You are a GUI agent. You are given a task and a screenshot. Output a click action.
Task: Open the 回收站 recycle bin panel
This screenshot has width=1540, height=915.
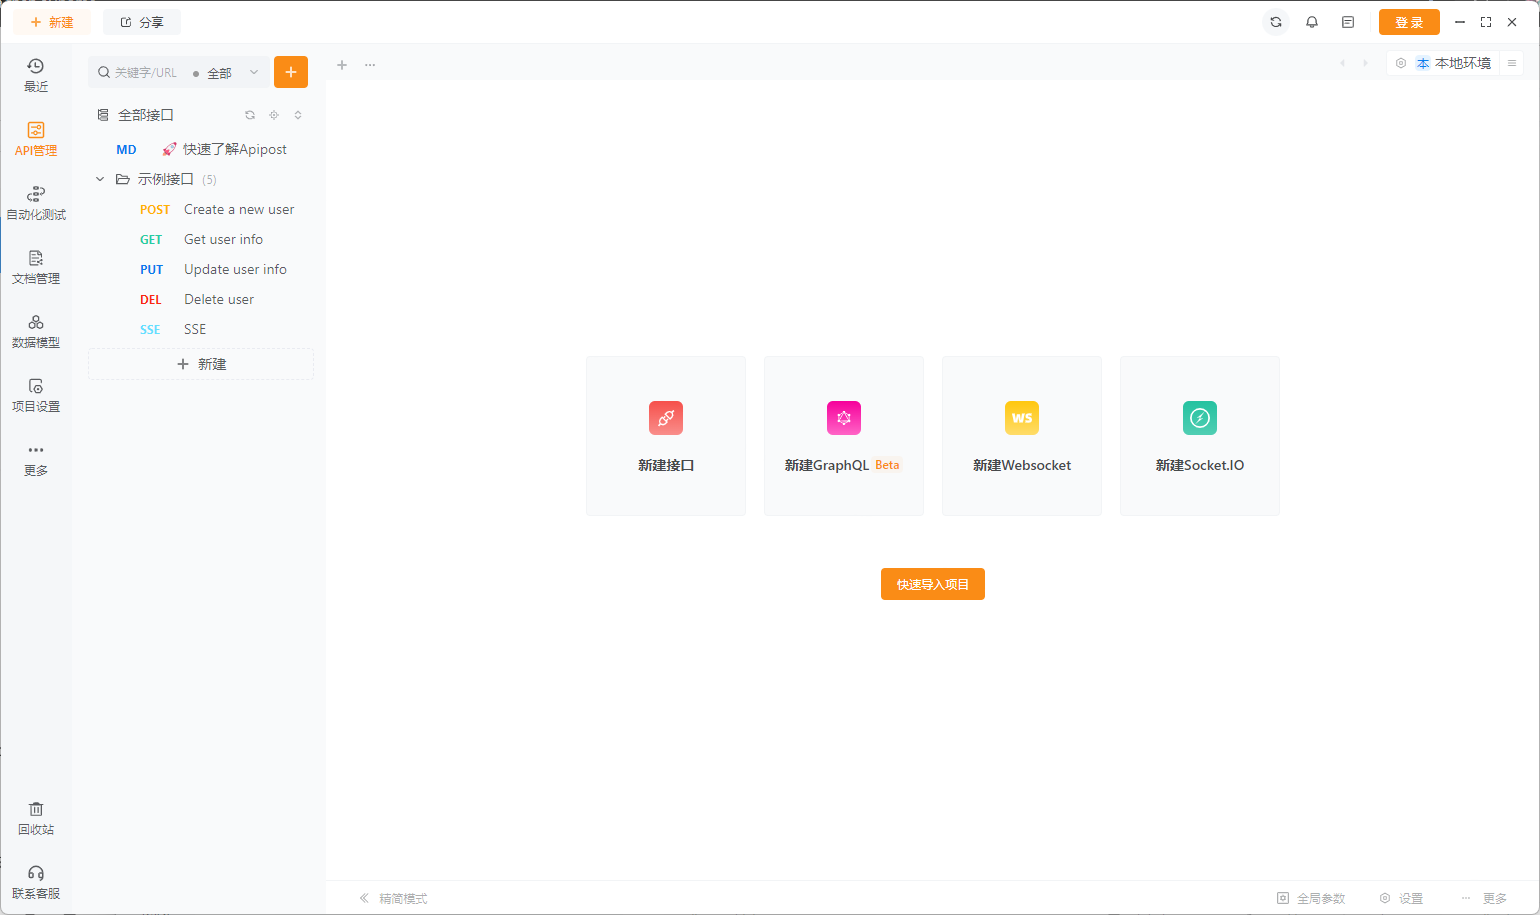[x=36, y=817]
